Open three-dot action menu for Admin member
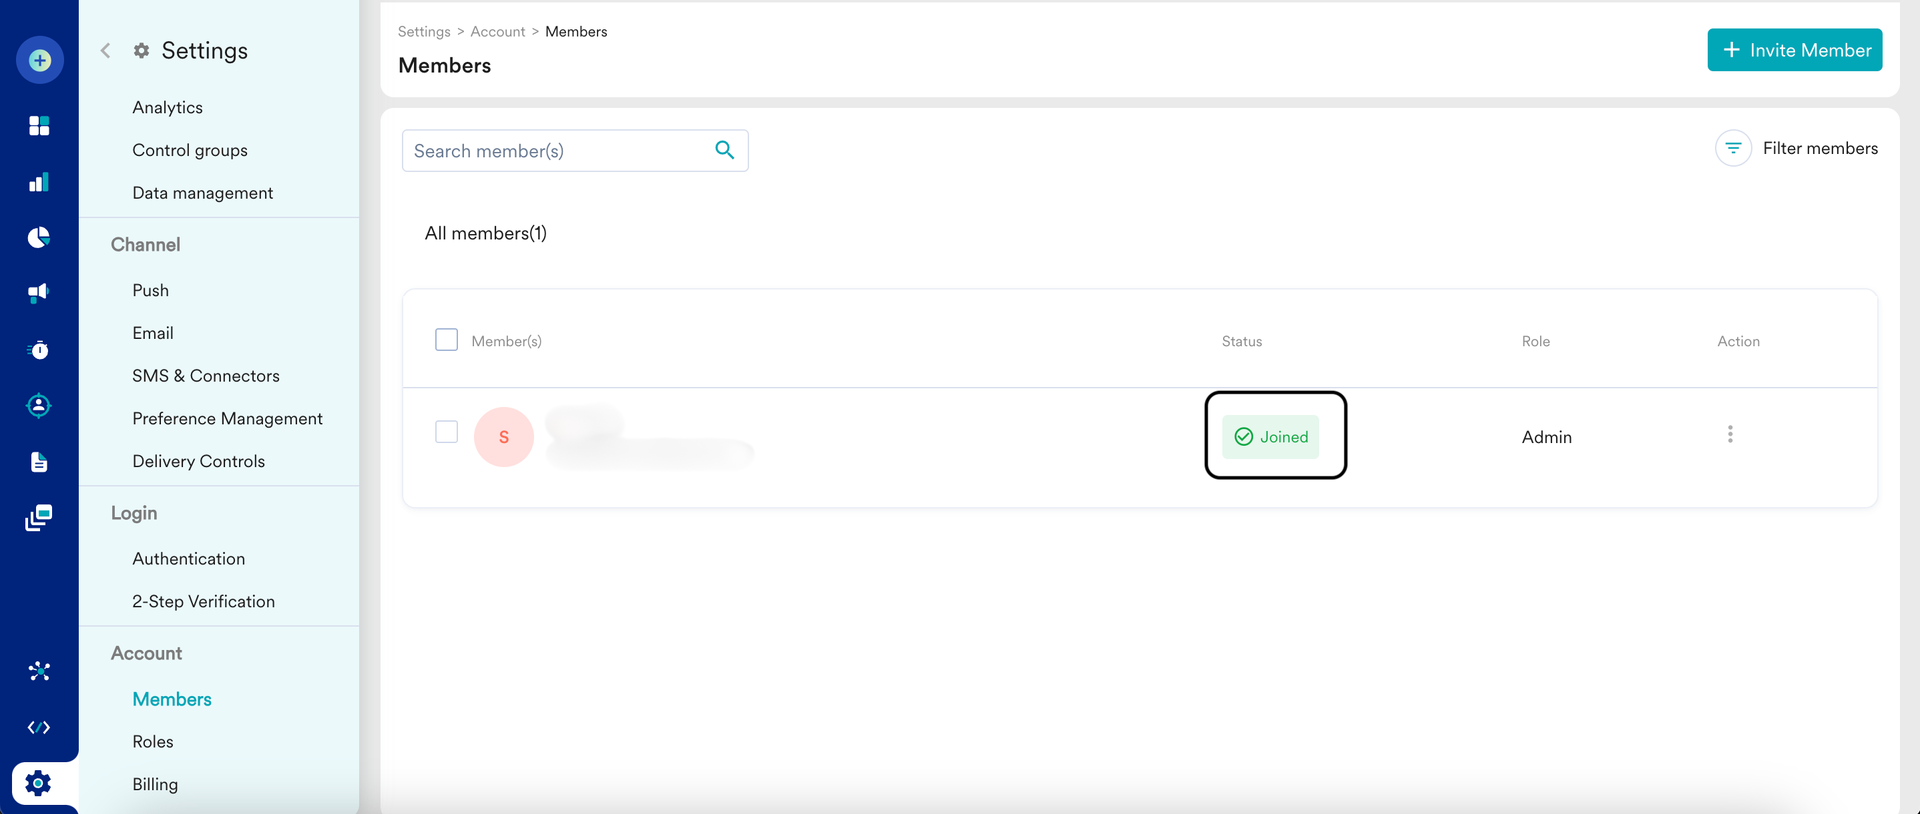The width and height of the screenshot is (1920, 814). (x=1730, y=434)
